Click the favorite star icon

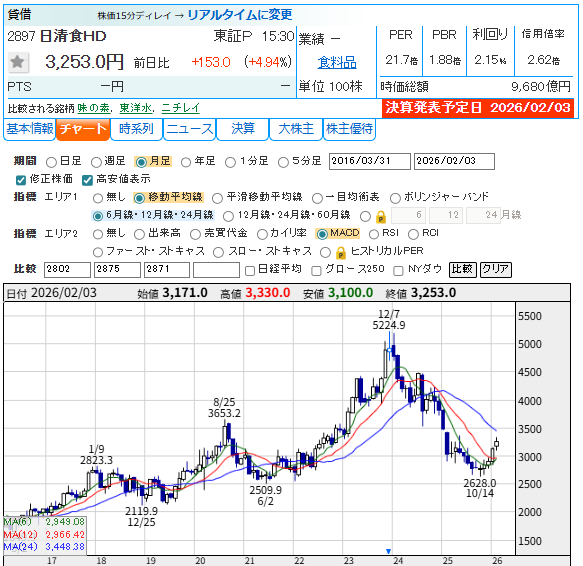pos(17,62)
